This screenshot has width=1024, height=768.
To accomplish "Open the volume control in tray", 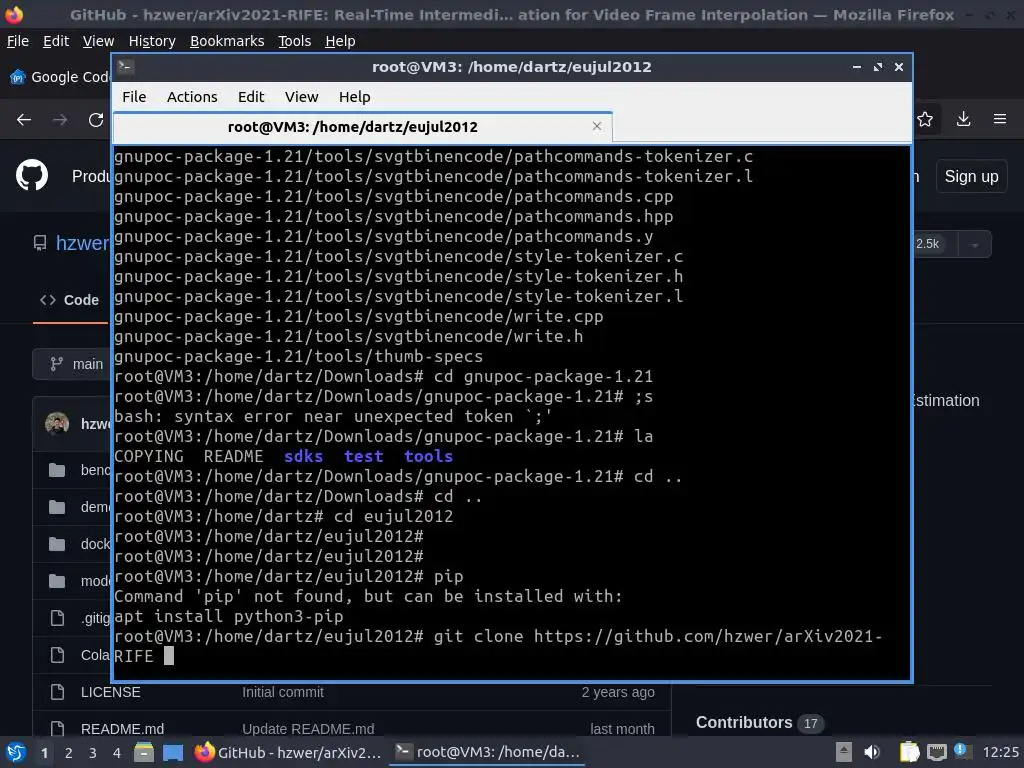I will click(x=872, y=752).
